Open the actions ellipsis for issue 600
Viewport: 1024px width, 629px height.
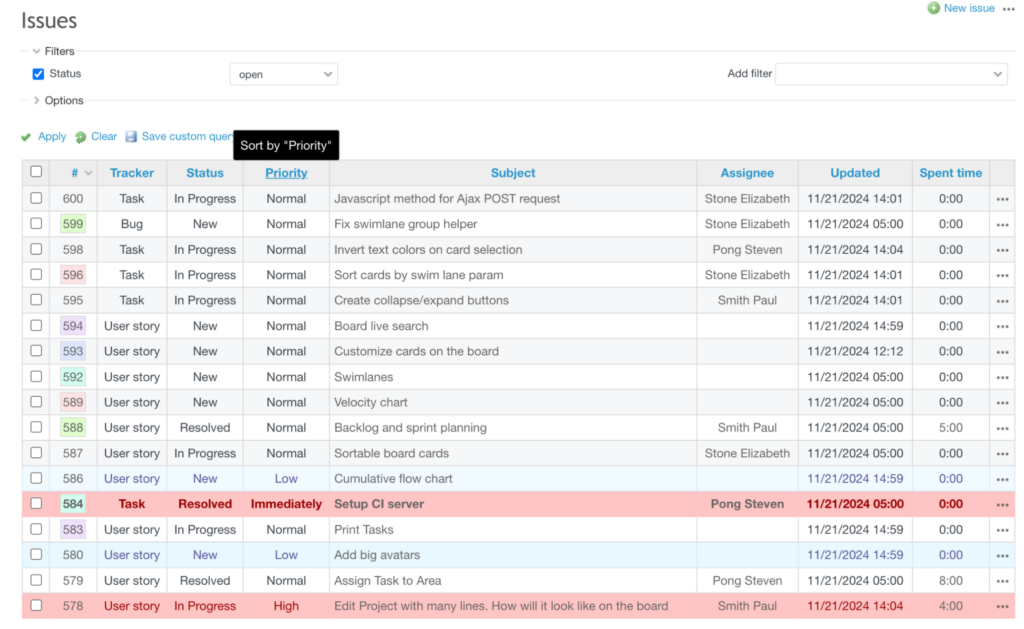(1001, 198)
